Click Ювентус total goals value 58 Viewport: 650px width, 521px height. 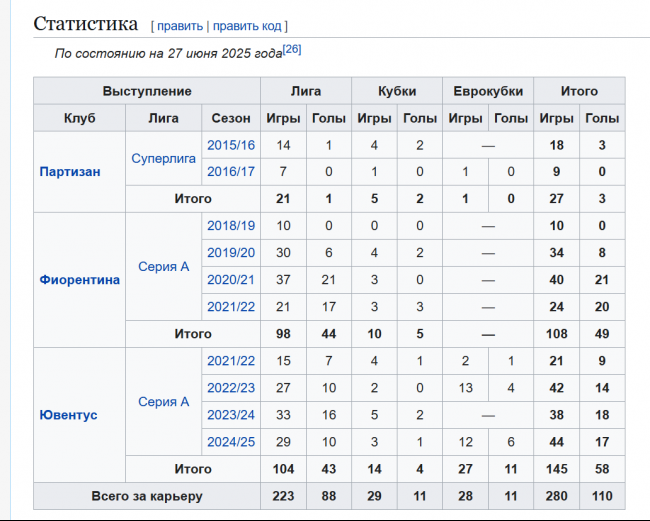click(x=602, y=469)
